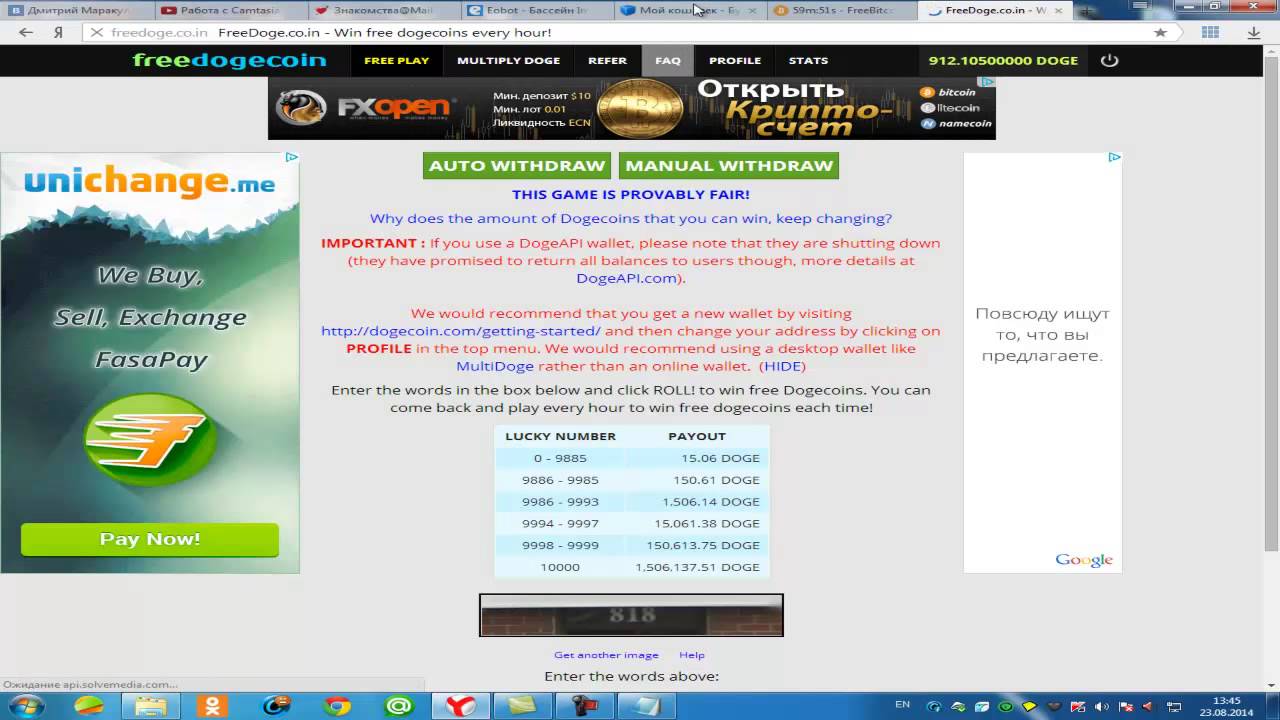Open 'THIS GAME IS PROVABLY FAIR!' link
Viewport: 1280px width, 720px height.
(631, 194)
